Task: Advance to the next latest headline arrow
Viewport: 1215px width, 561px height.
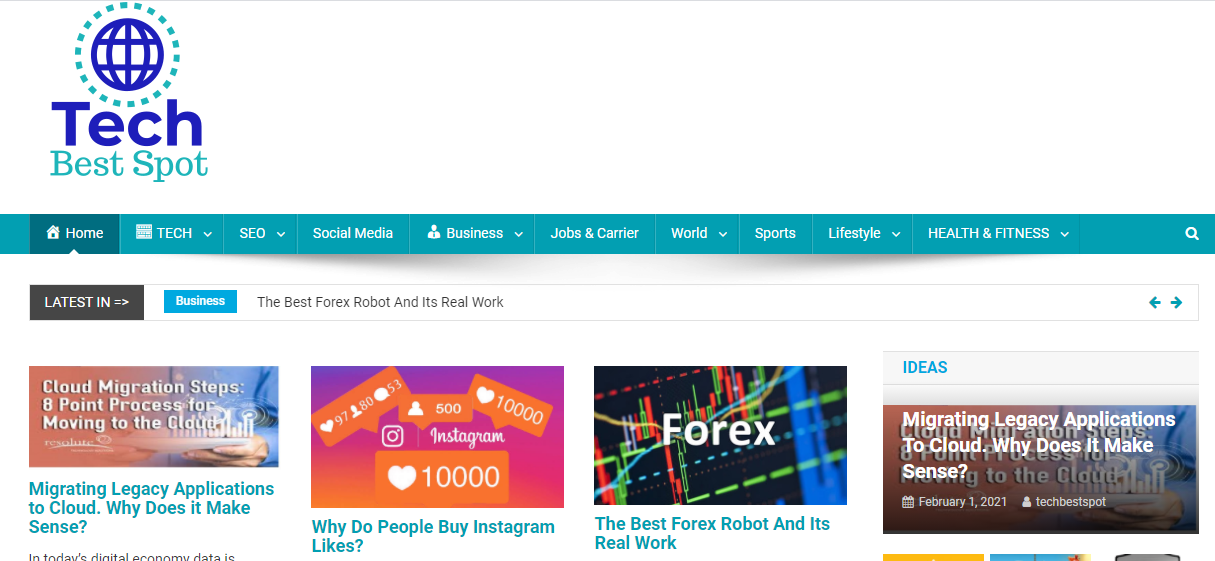Action: (1176, 302)
